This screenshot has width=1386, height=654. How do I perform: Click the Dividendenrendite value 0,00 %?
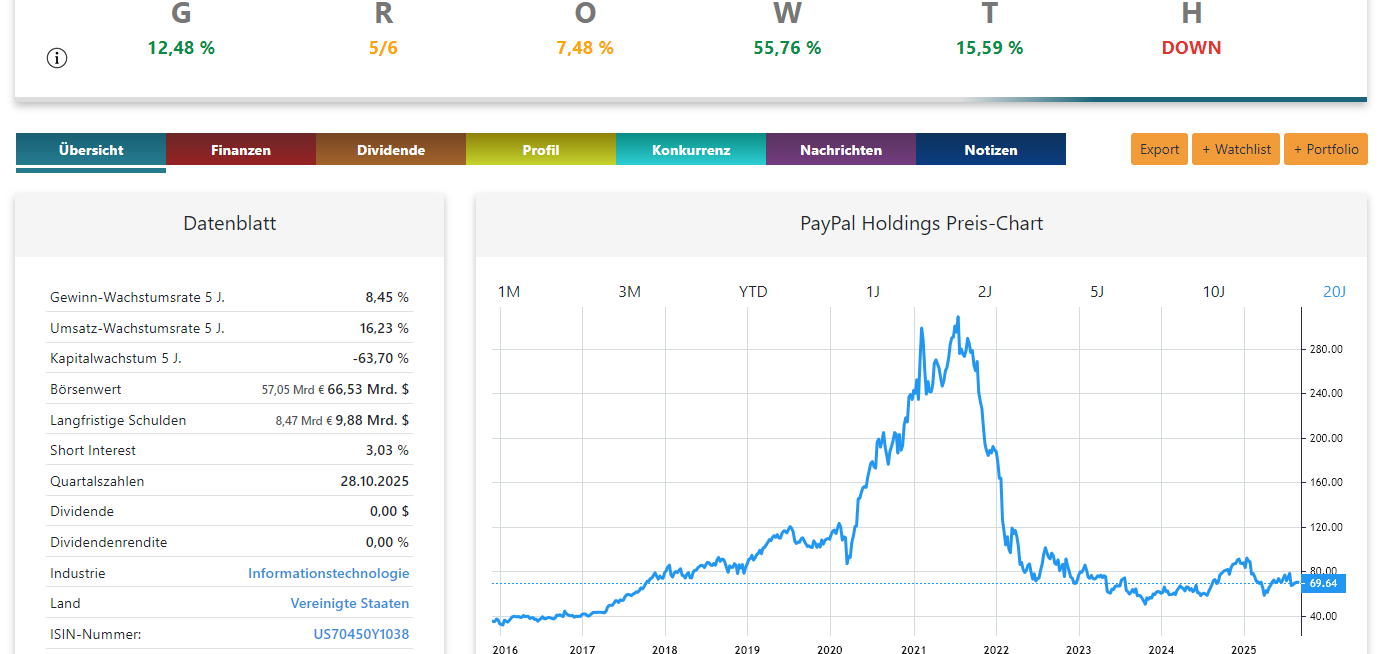[387, 542]
